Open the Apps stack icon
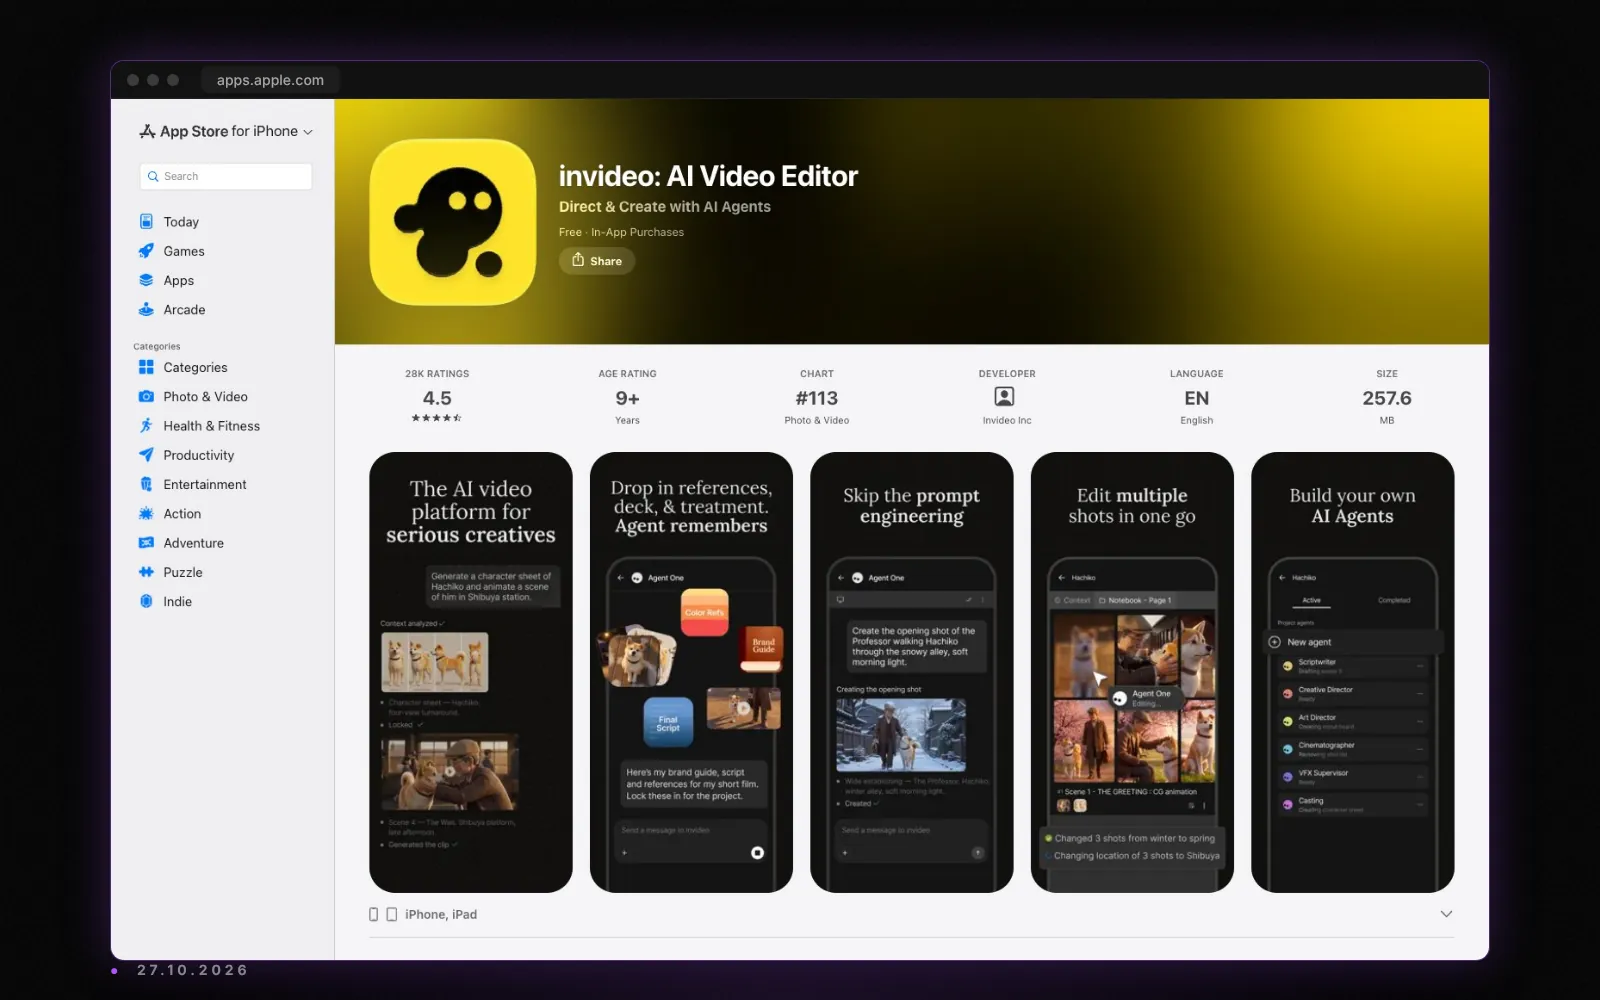Screen dimensions: 1600x1000 pyautogui.click(x=146, y=280)
